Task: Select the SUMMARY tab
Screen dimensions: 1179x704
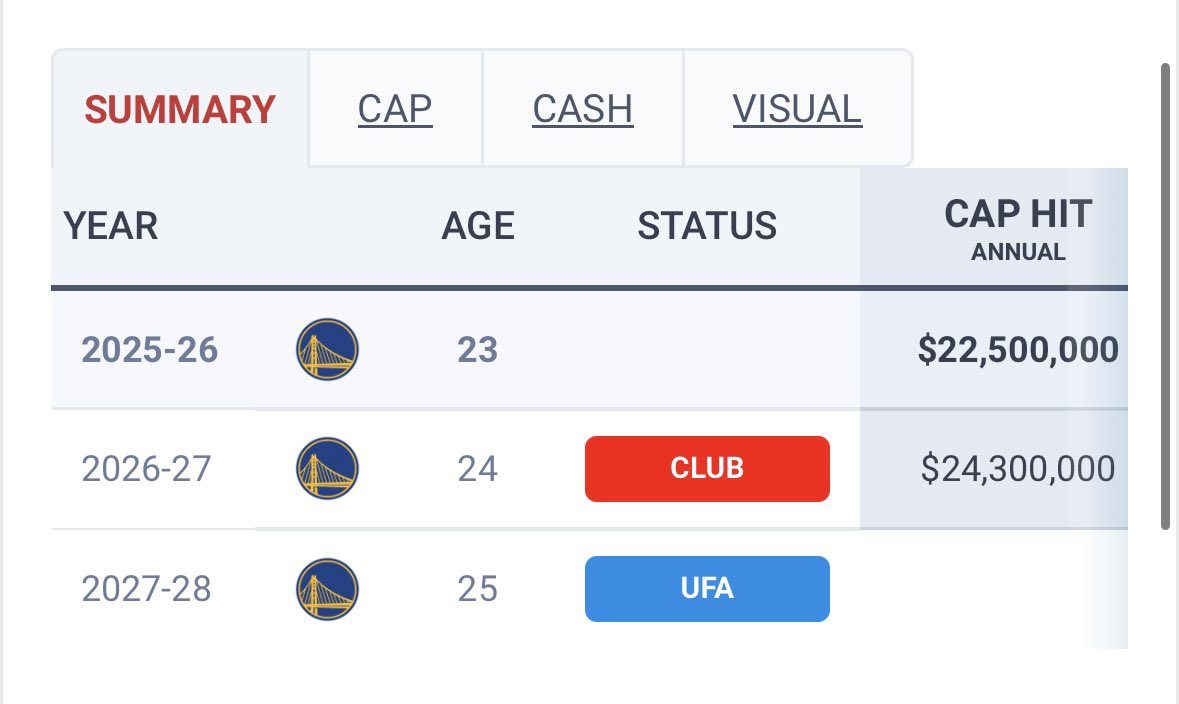Action: 180,109
